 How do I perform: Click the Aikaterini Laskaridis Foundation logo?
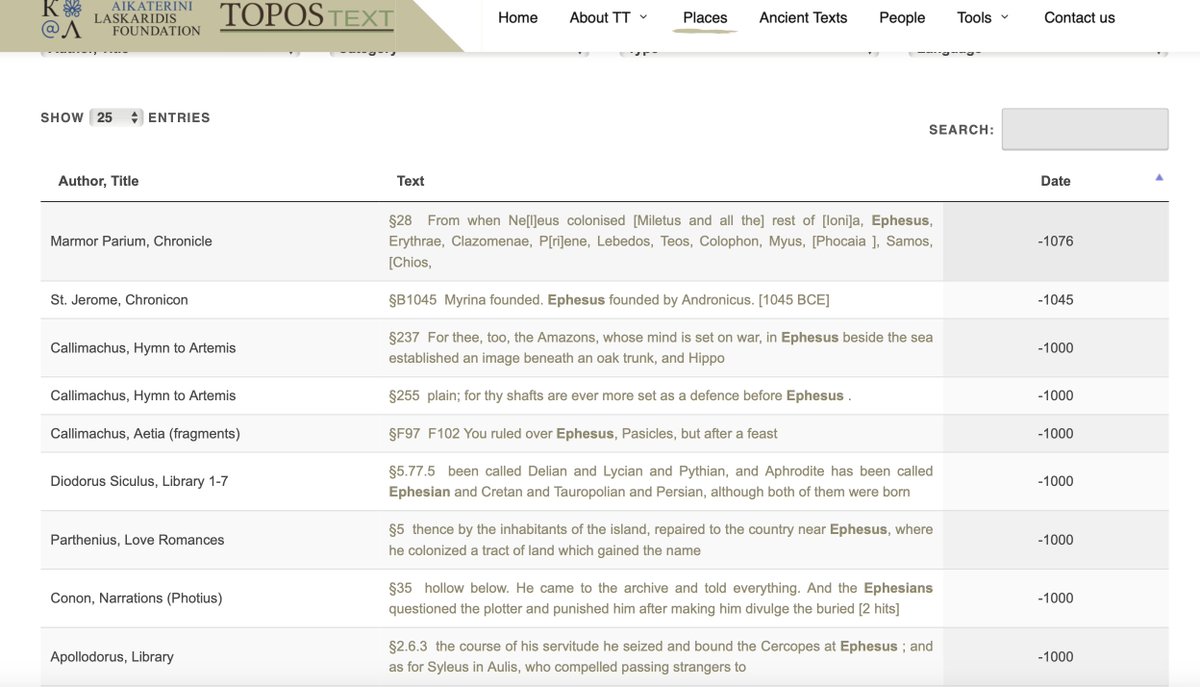tap(120, 18)
